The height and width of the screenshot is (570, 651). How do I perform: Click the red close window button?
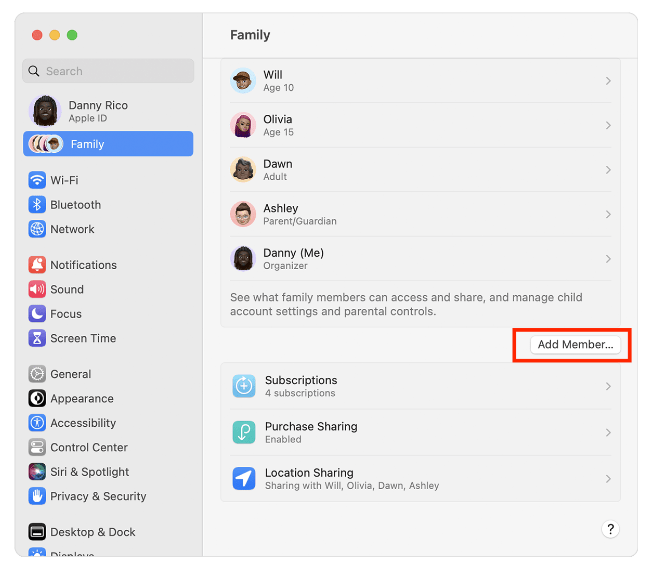click(x=37, y=35)
